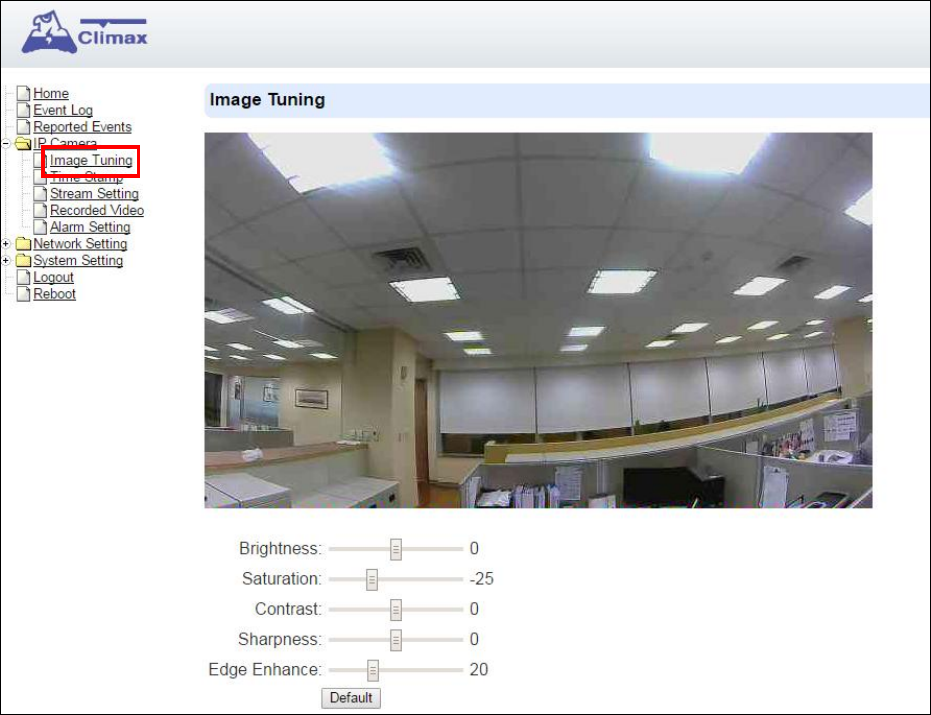Click the Edge Enhance slider handle

pyautogui.click(x=372, y=670)
